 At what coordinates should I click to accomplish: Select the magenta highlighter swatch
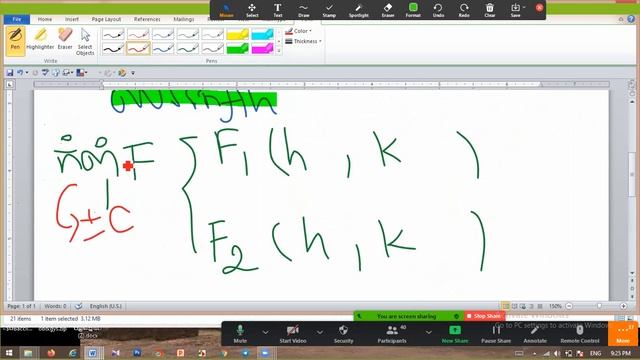pyautogui.click(x=262, y=49)
